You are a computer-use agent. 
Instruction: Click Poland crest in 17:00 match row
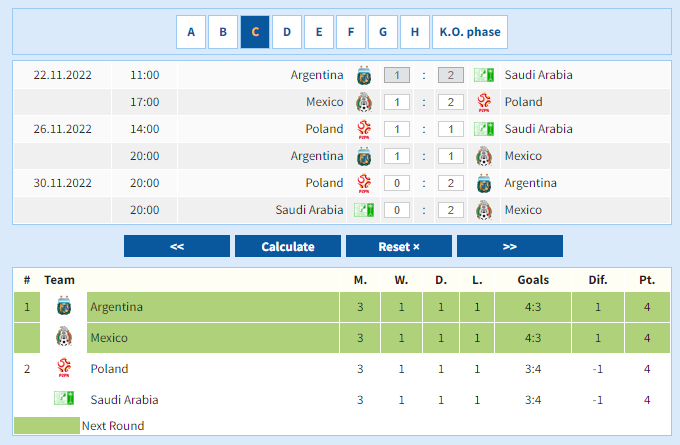484,102
